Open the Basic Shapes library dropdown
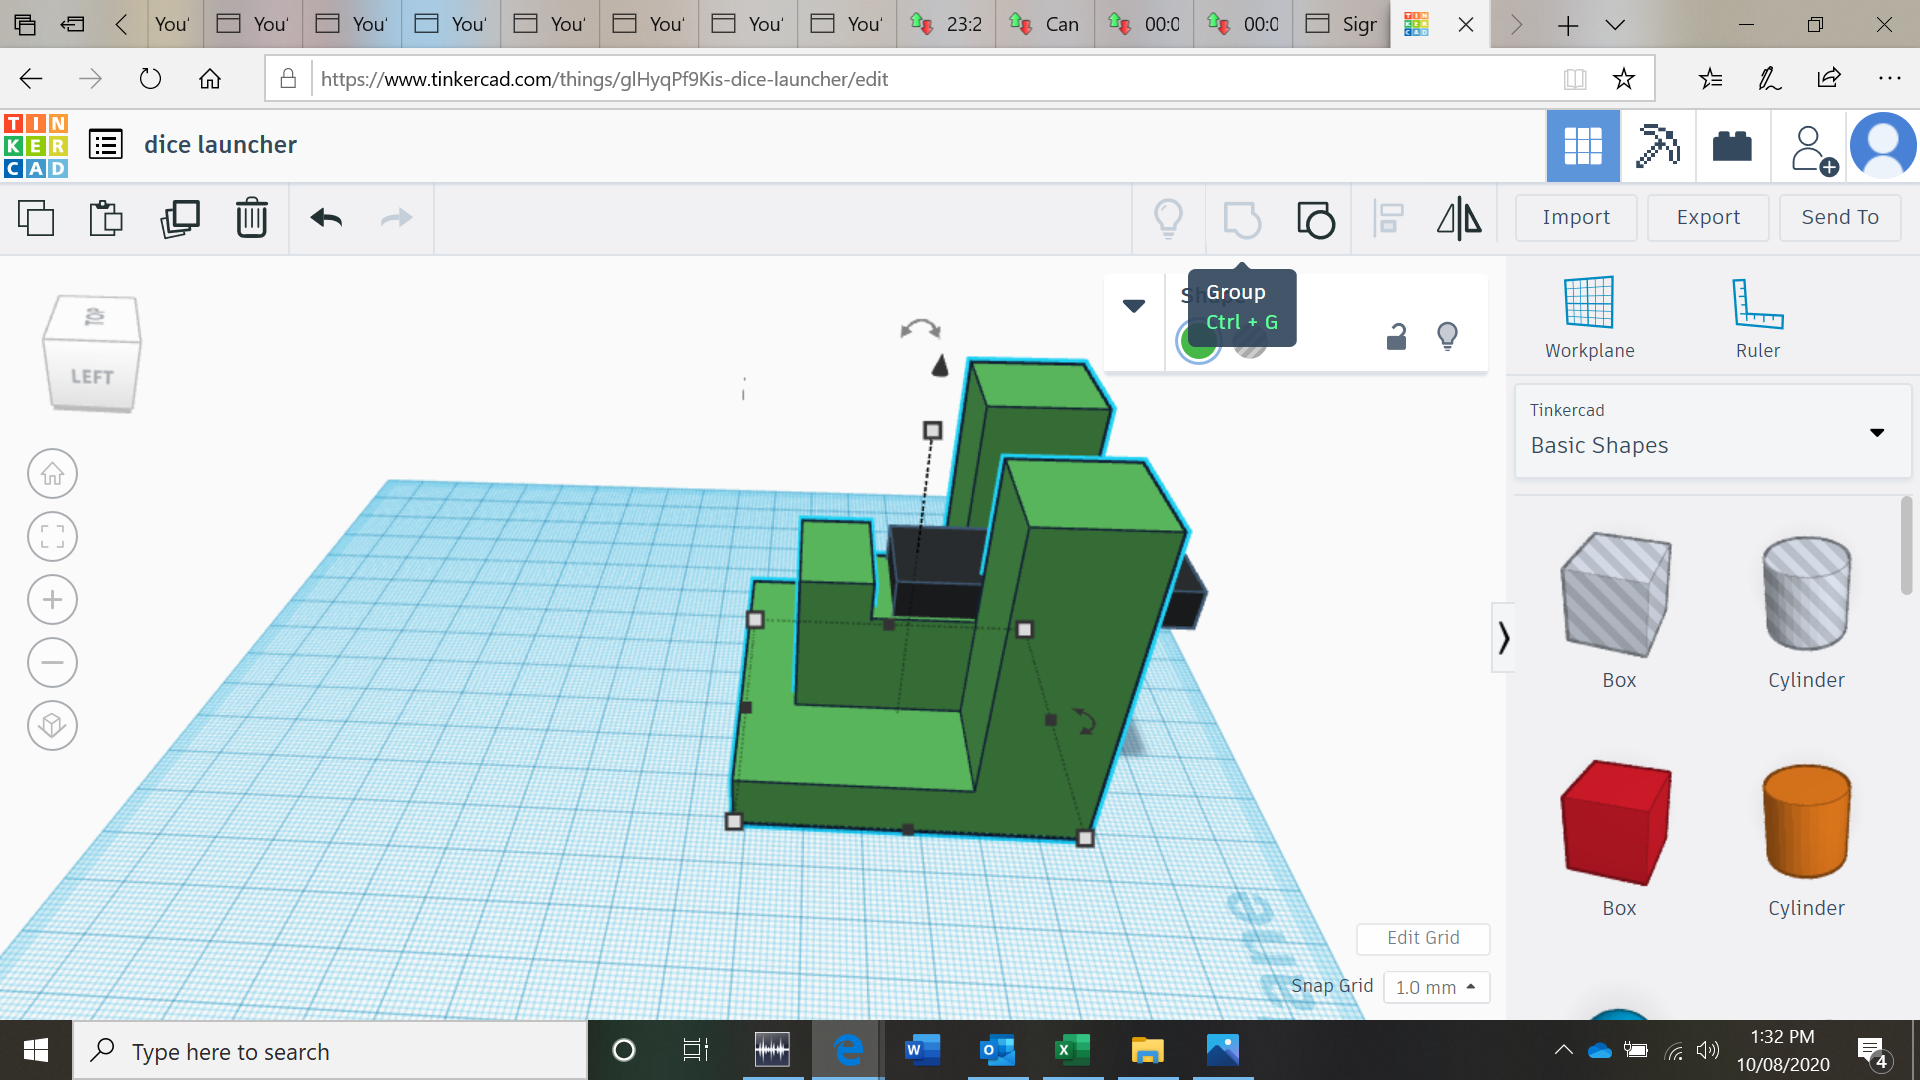Image resolution: width=1920 pixels, height=1080 pixels. click(1712, 431)
